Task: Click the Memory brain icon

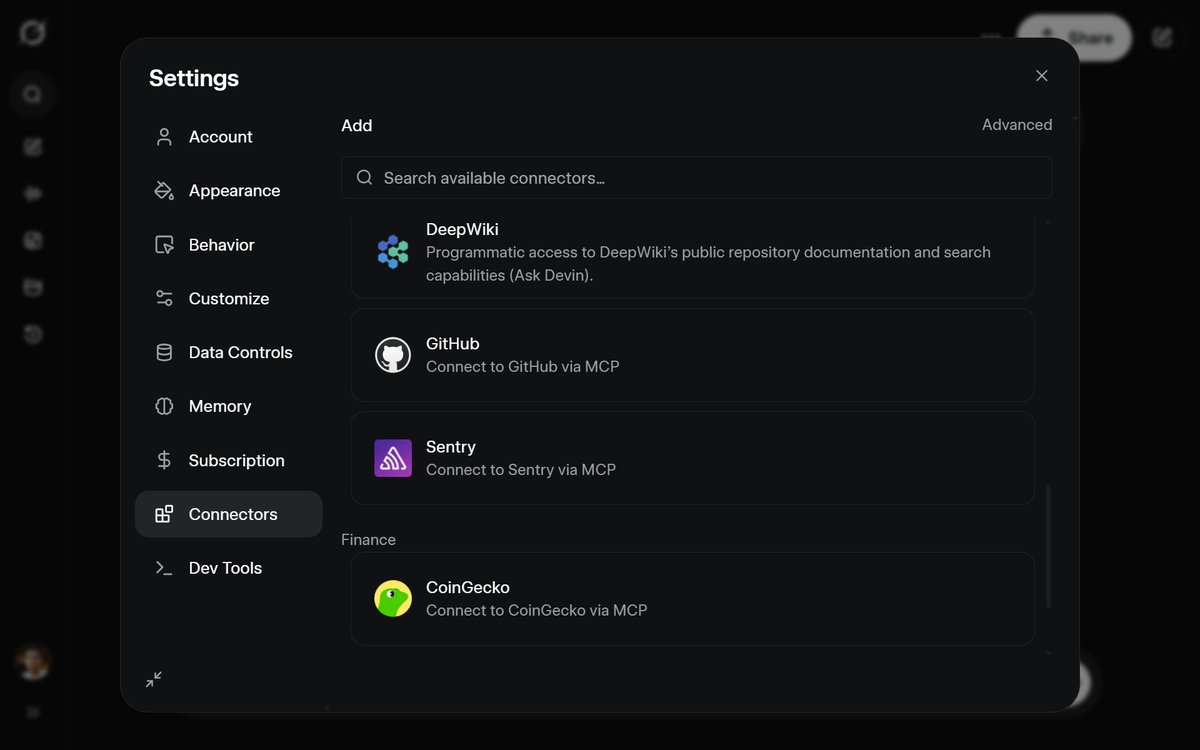Action: coord(164,407)
